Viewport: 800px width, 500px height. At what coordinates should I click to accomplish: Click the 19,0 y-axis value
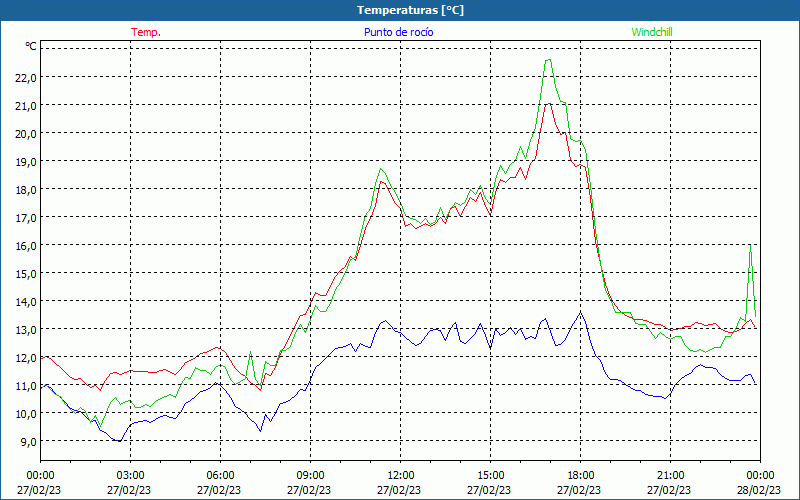[x=27, y=162]
